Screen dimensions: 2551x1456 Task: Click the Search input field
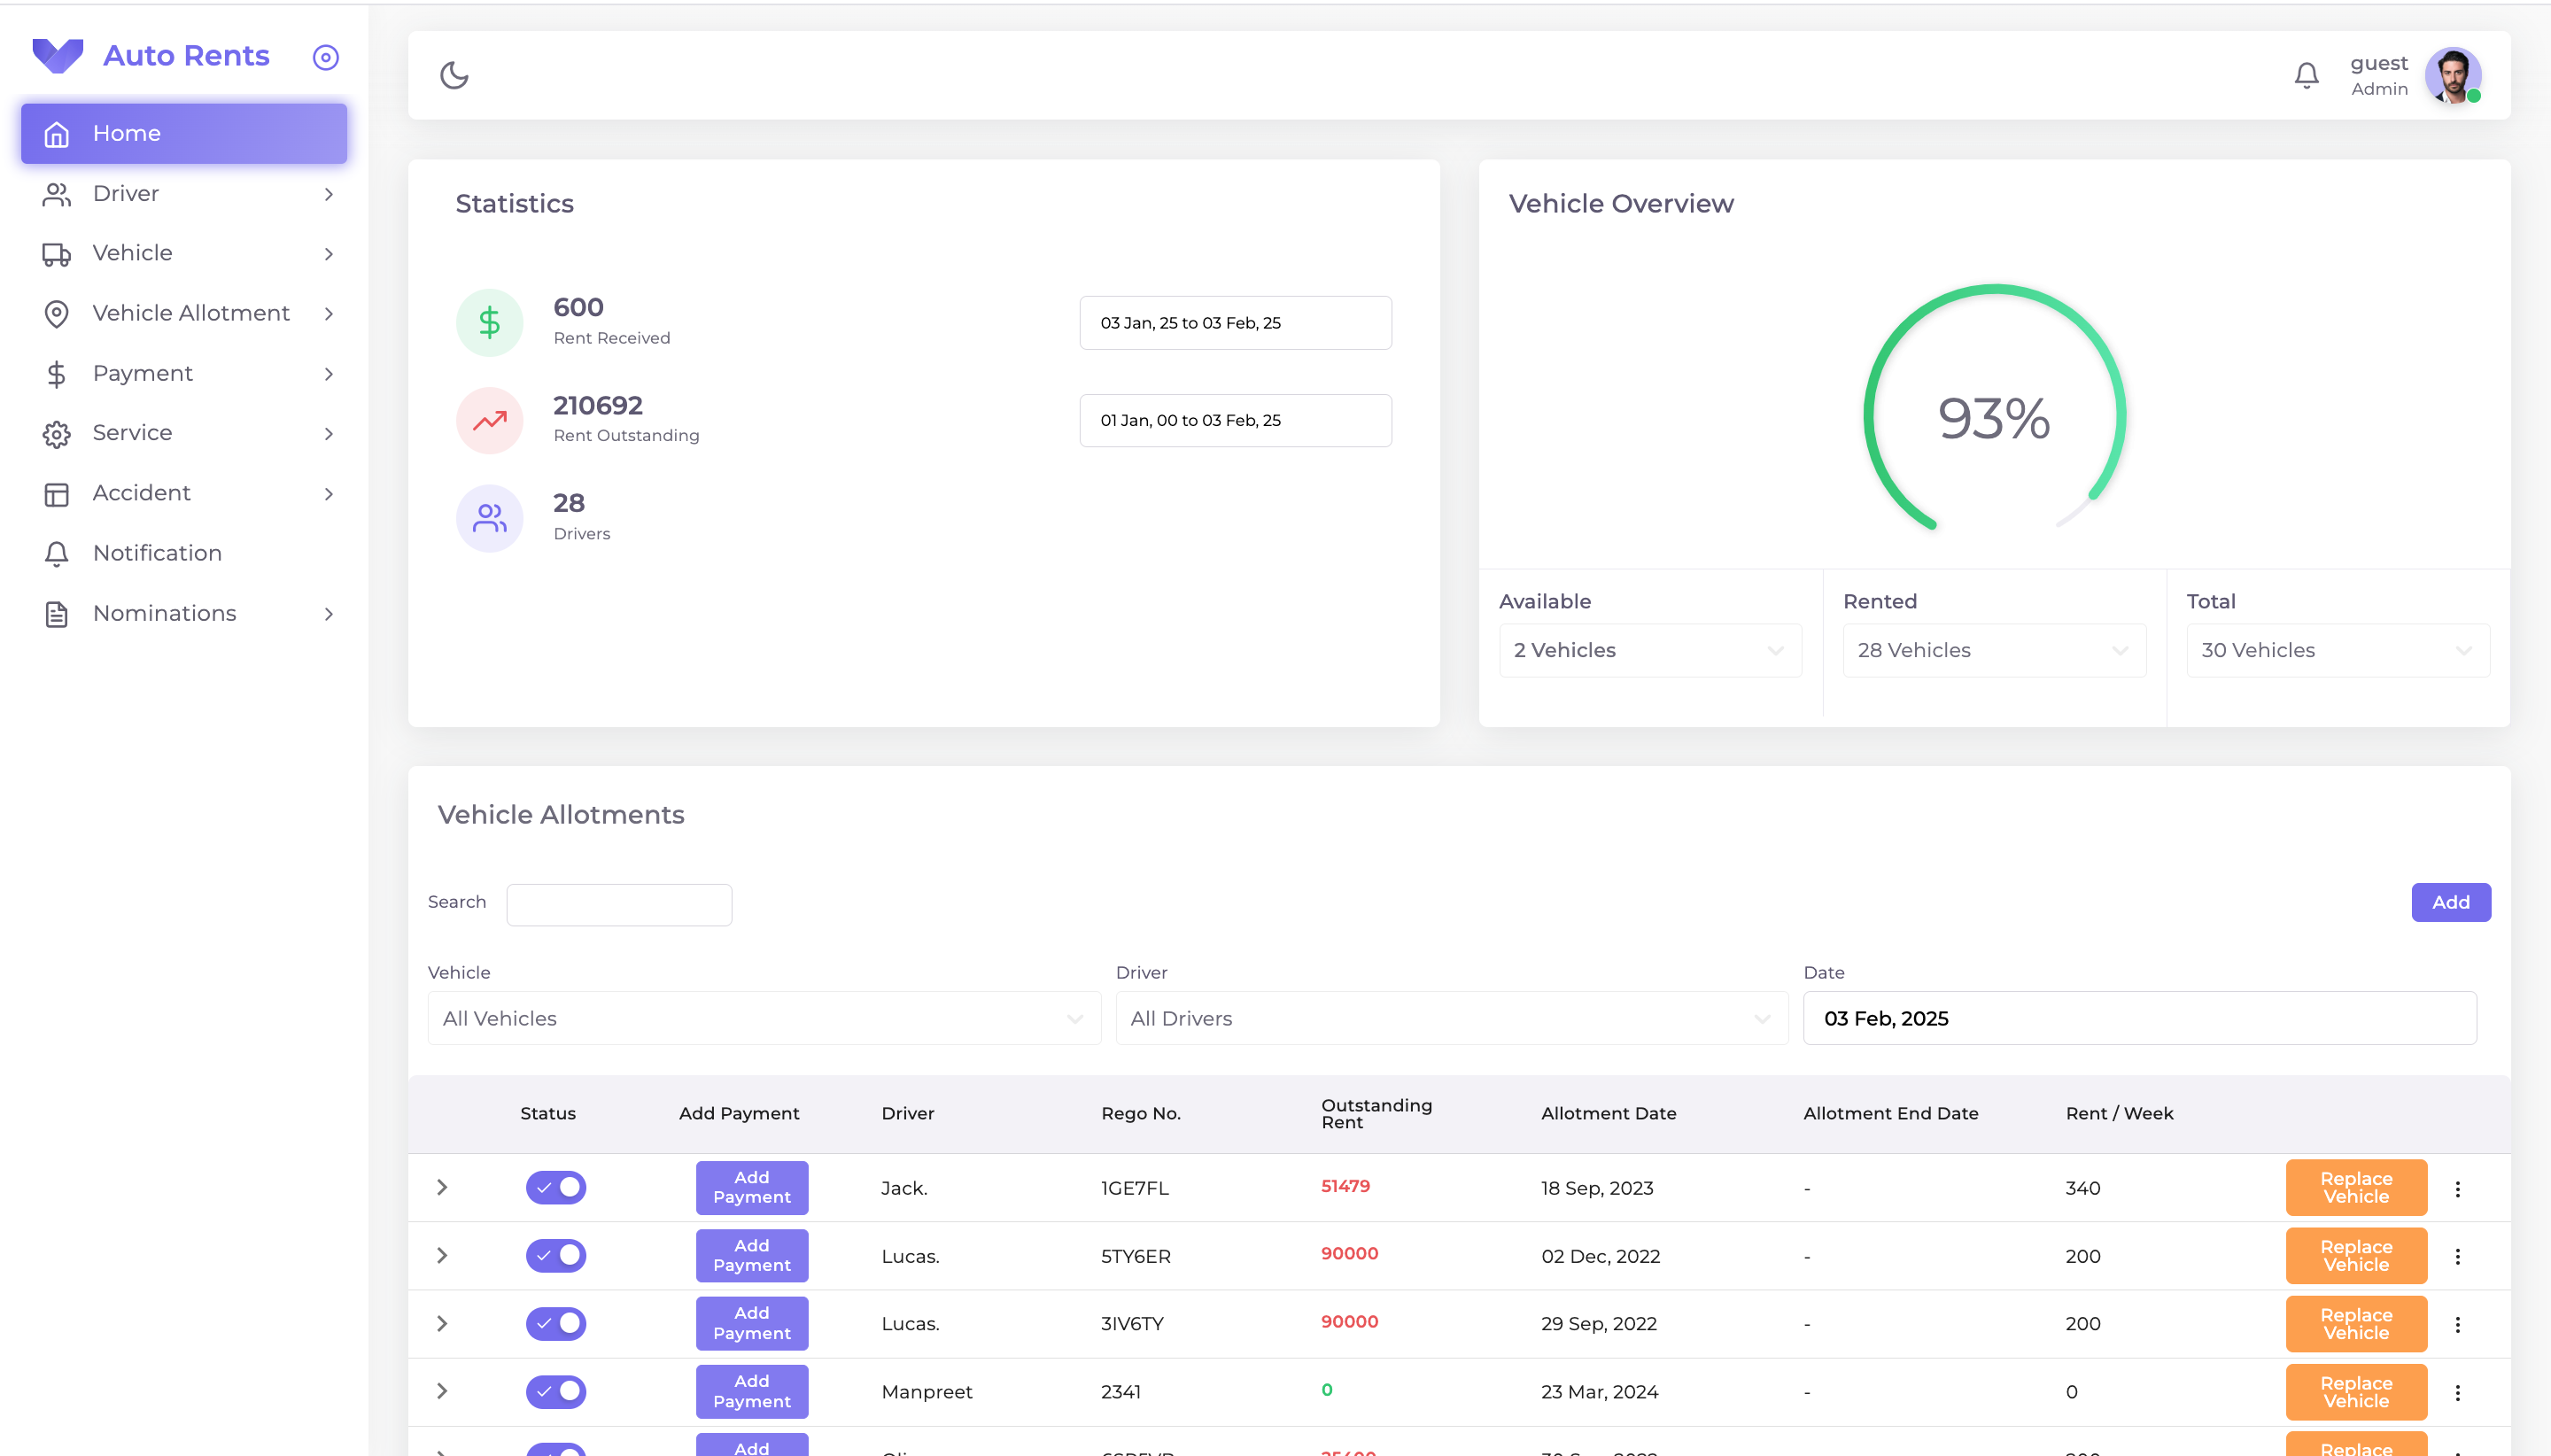pyautogui.click(x=619, y=904)
